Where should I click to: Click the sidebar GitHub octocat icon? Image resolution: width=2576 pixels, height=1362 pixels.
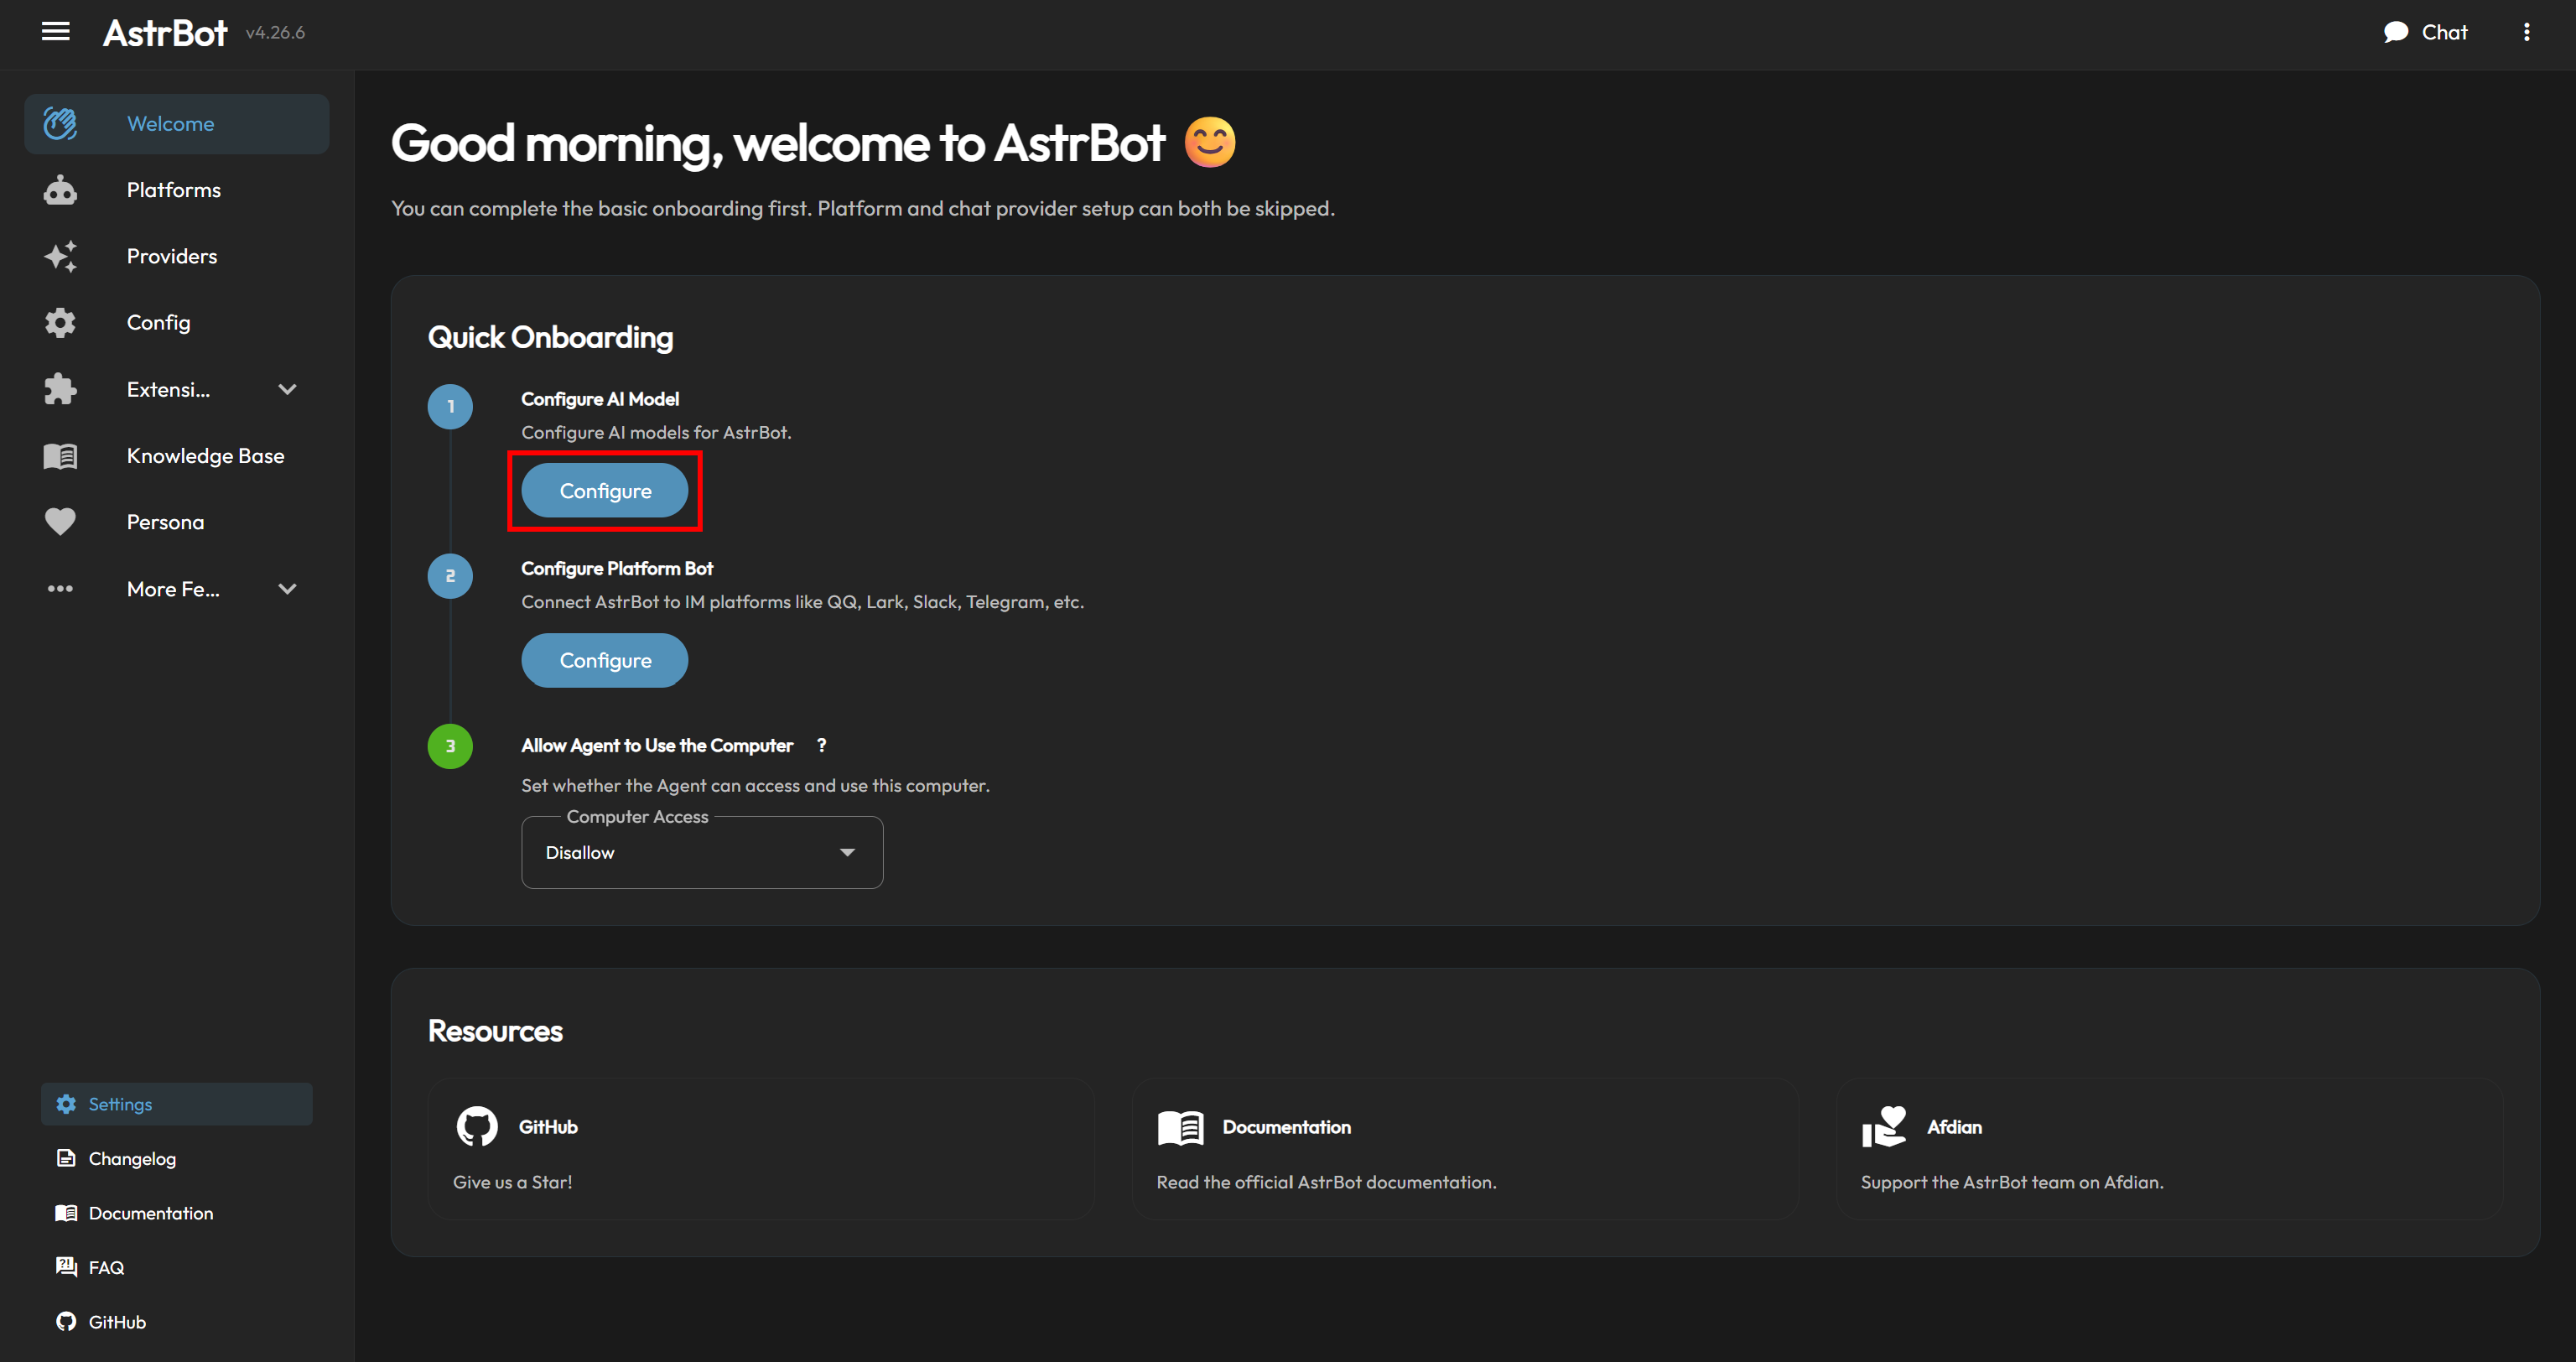[66, 1322]
